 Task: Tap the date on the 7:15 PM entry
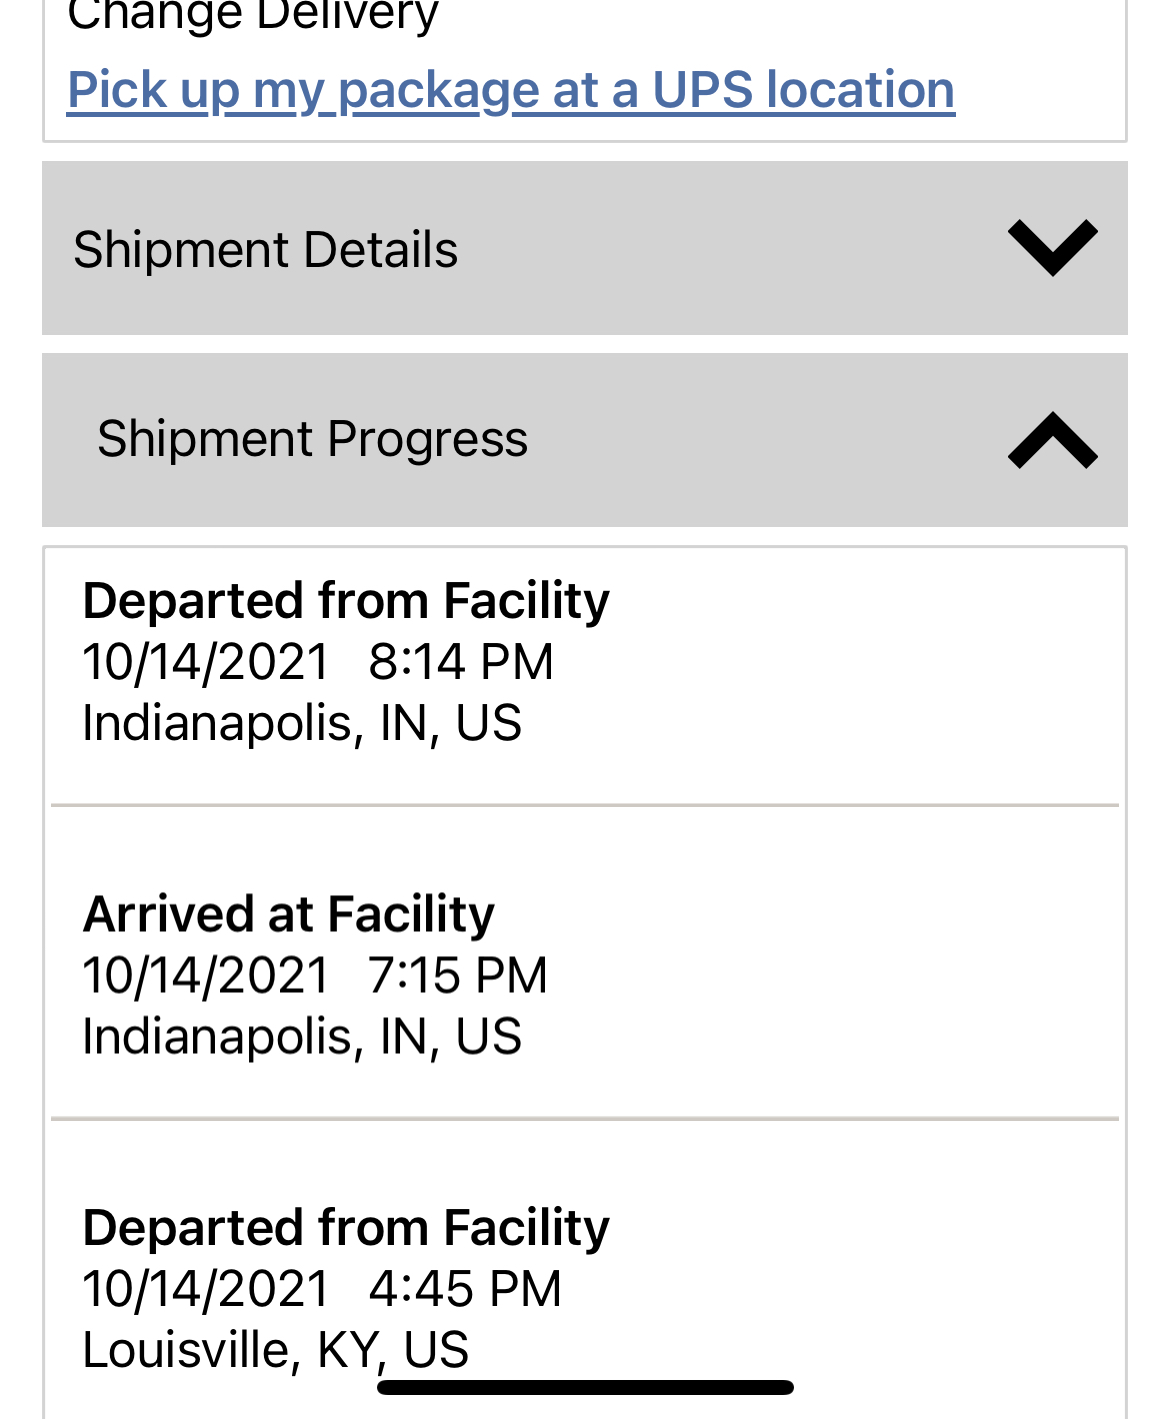click(x=206, y=975)
